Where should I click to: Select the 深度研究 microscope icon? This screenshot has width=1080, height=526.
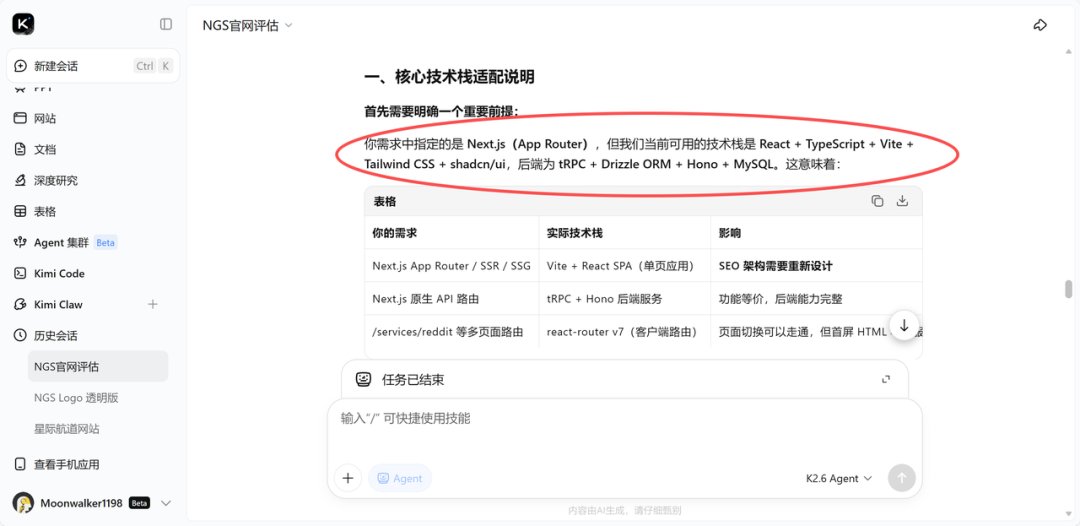(x=20, y=180)
